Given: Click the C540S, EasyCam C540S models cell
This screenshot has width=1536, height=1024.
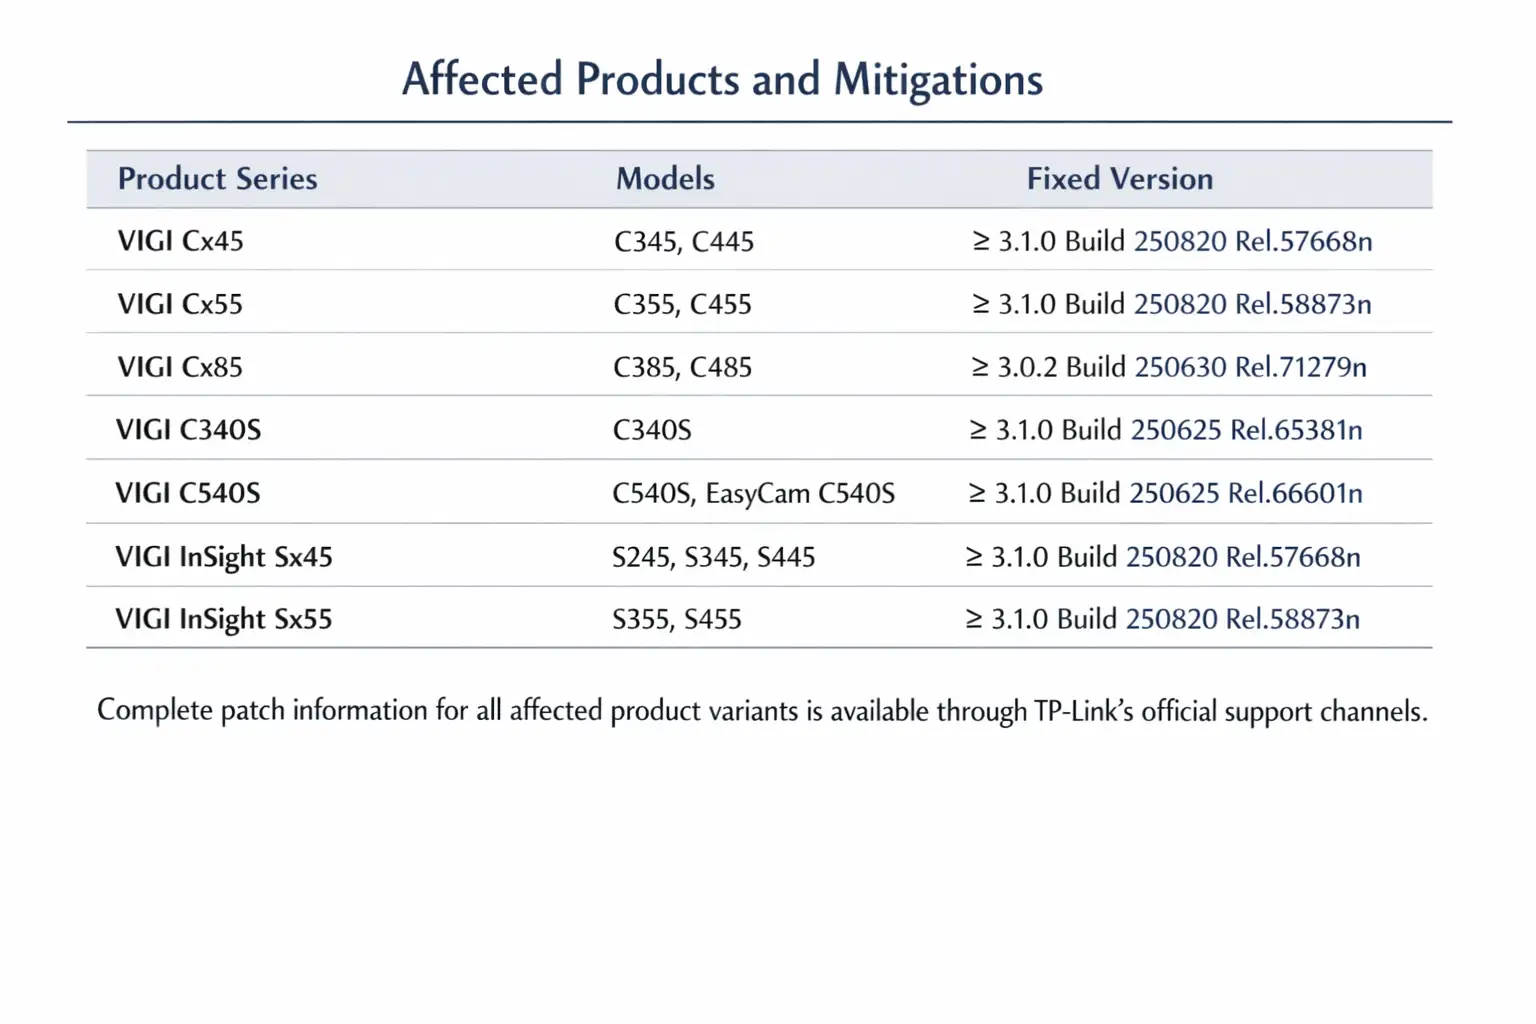Looking at the screenshot, I should pos(753,493).
